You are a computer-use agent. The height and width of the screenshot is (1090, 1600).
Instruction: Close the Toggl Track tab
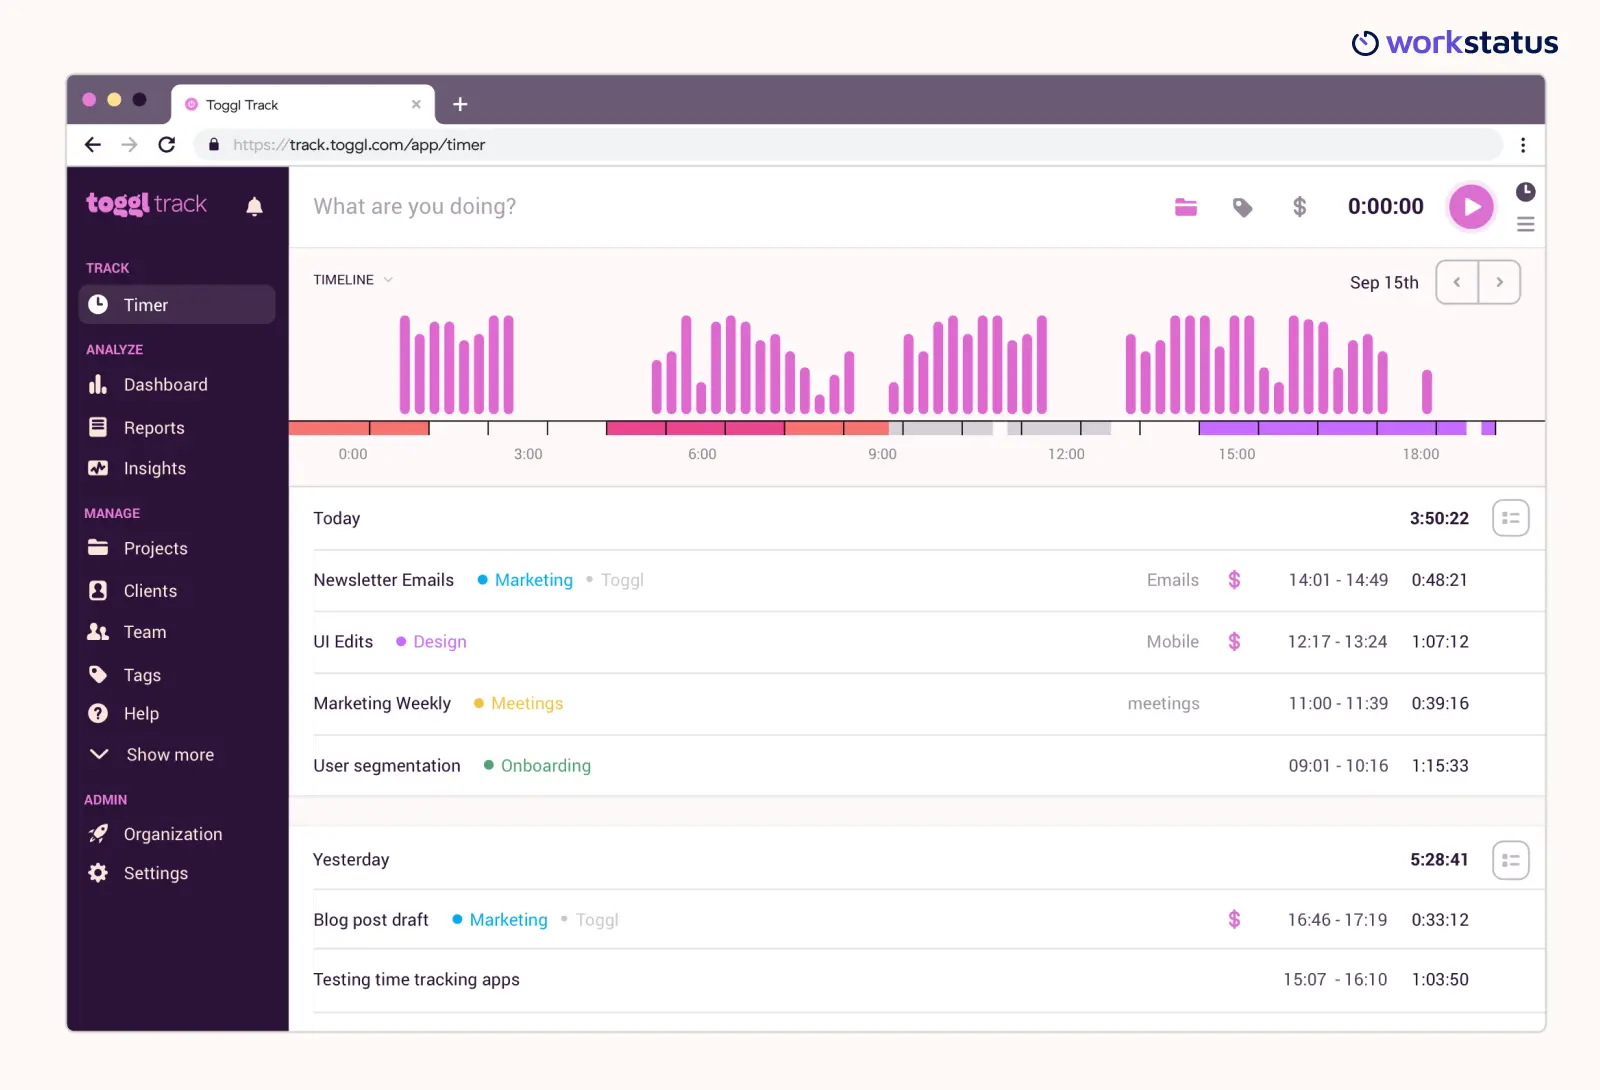tap(416, 104)
